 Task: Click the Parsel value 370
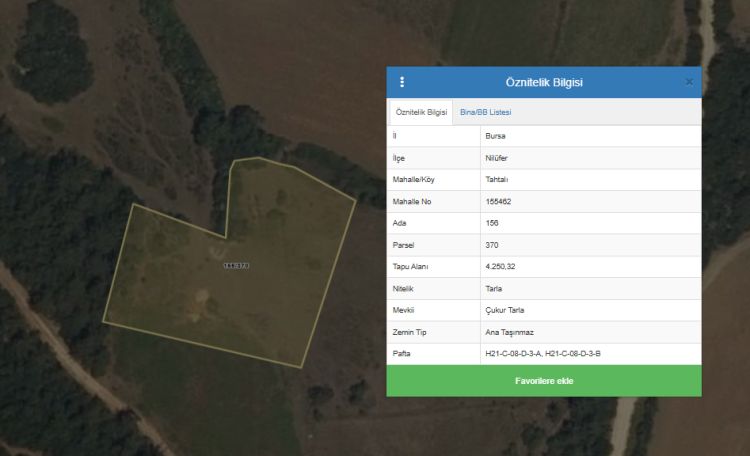(x=492, y=245)
